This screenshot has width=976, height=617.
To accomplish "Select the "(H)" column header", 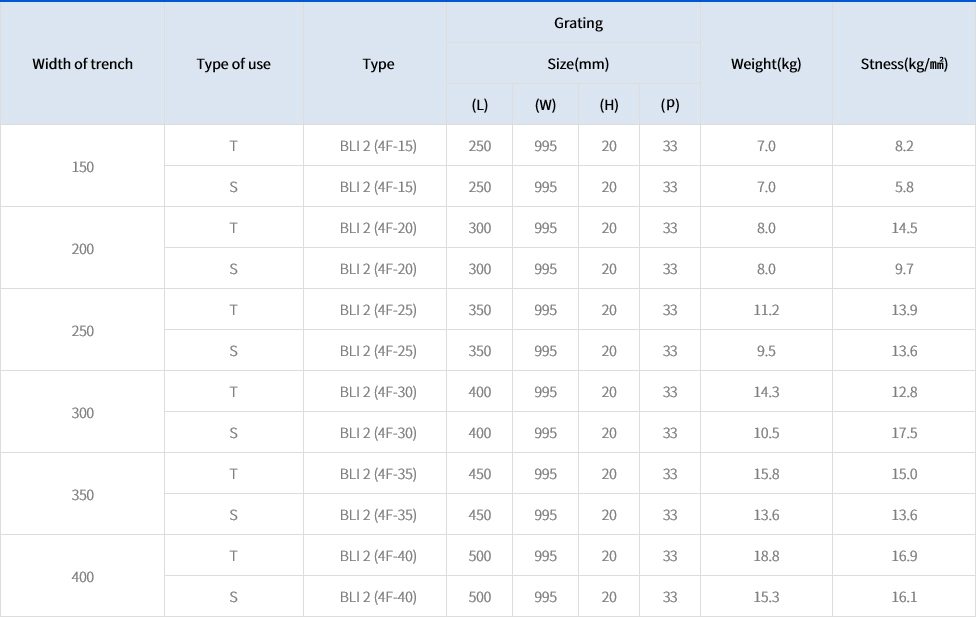I will coord(609,105).
